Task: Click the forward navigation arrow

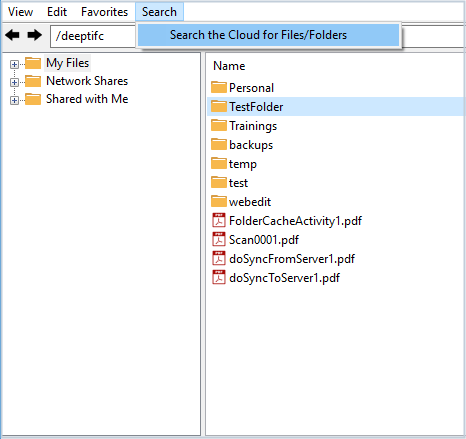Action: 34,35
